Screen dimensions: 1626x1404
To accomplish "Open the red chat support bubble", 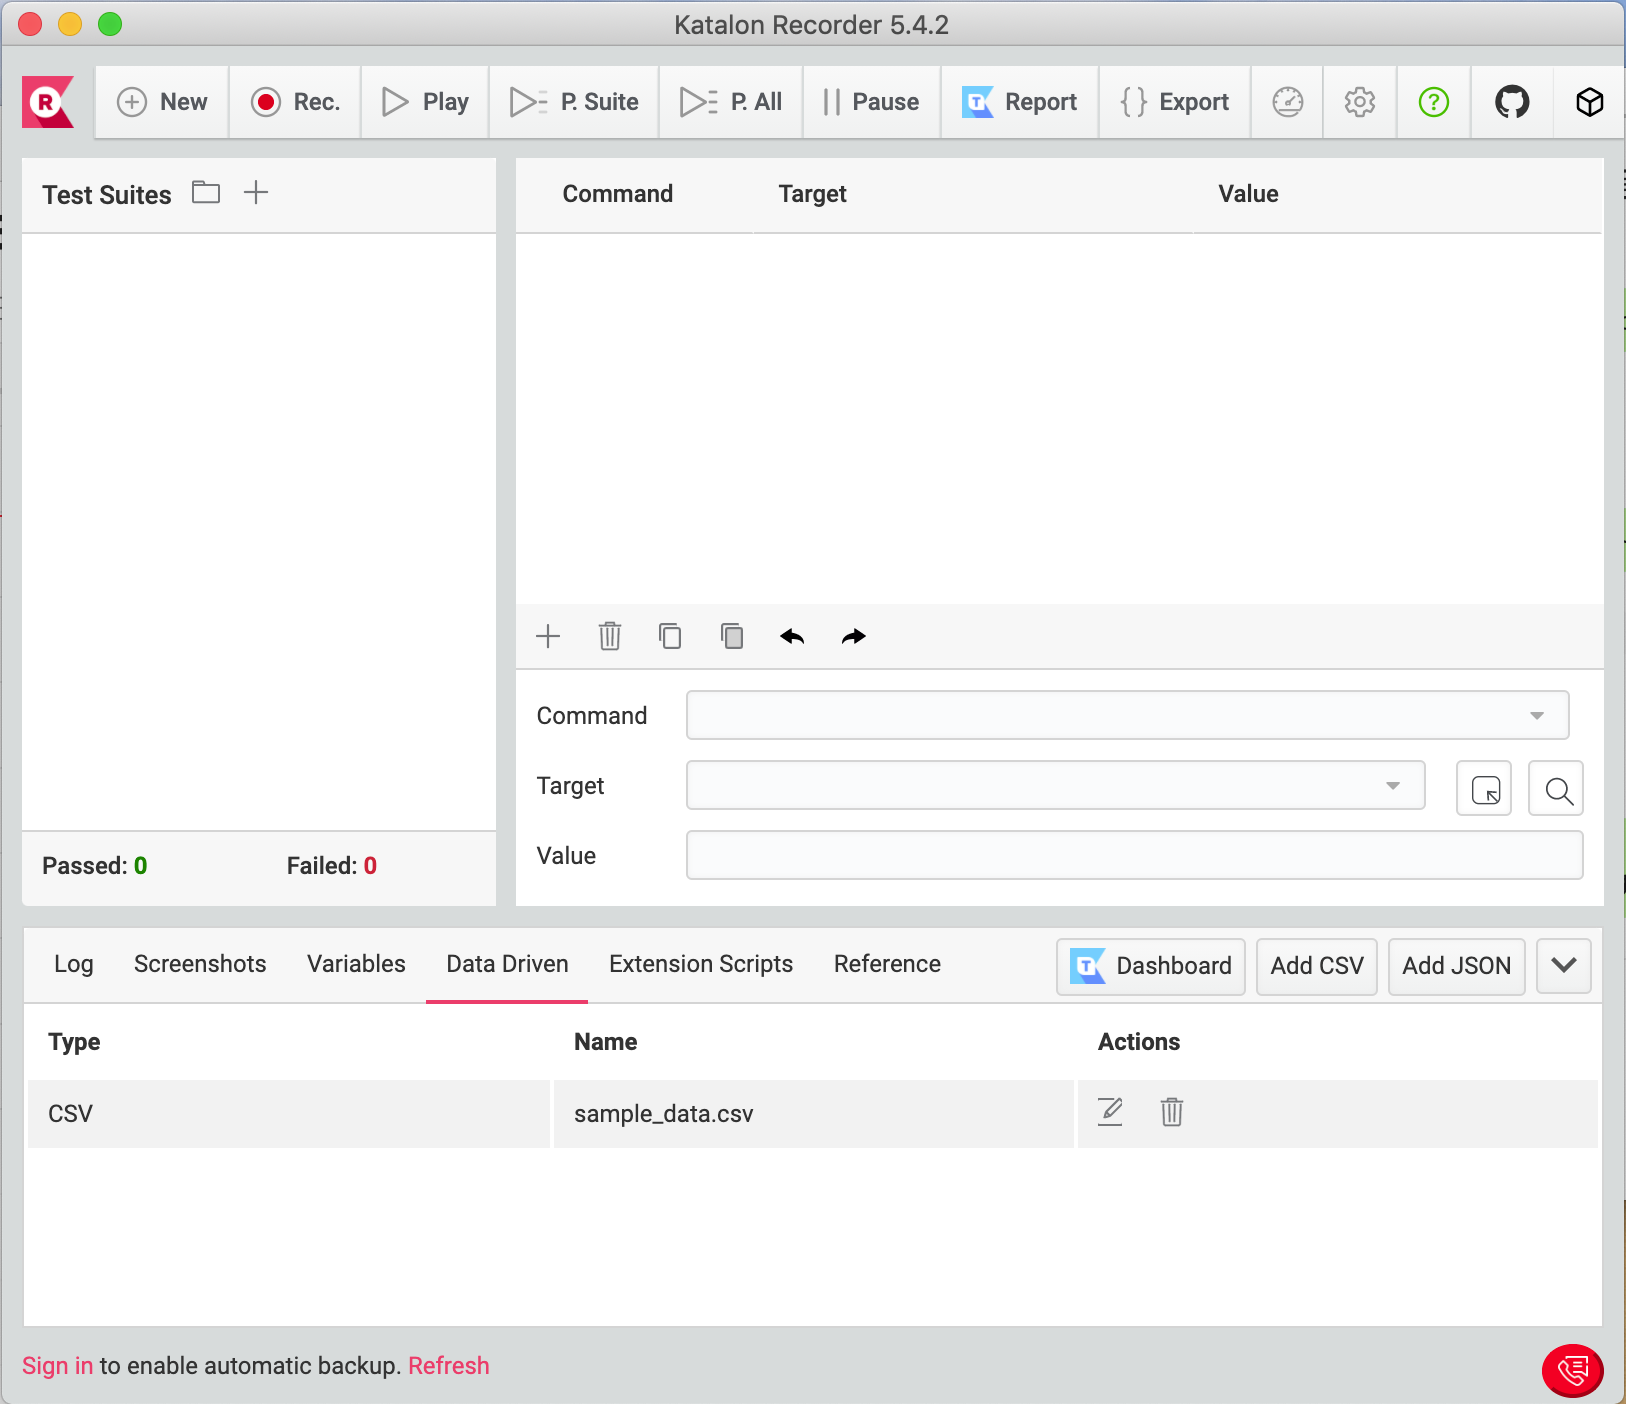I will pos(1572,1370).
